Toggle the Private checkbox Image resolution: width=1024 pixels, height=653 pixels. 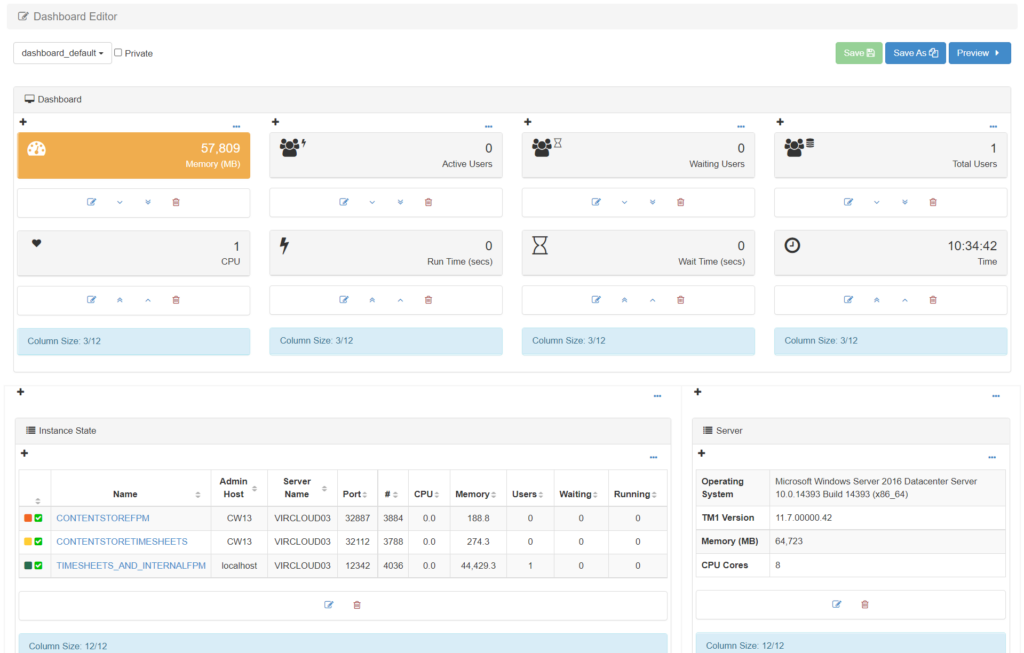pos(118,53)
